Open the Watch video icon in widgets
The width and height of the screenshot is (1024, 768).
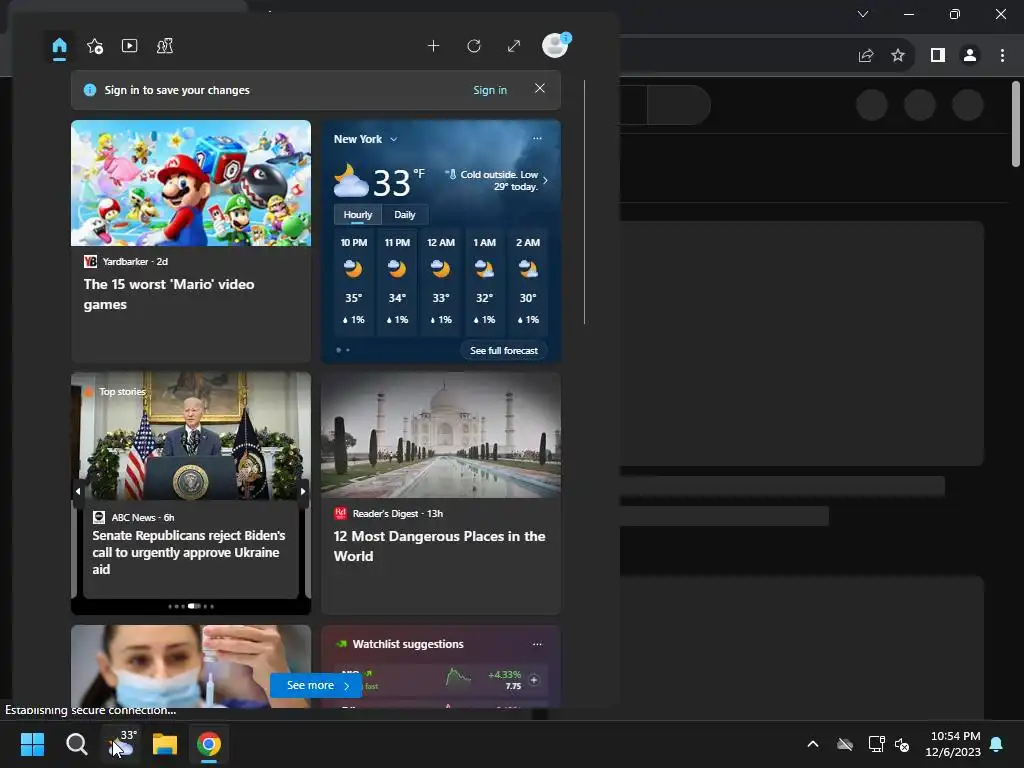pos(129,46)
